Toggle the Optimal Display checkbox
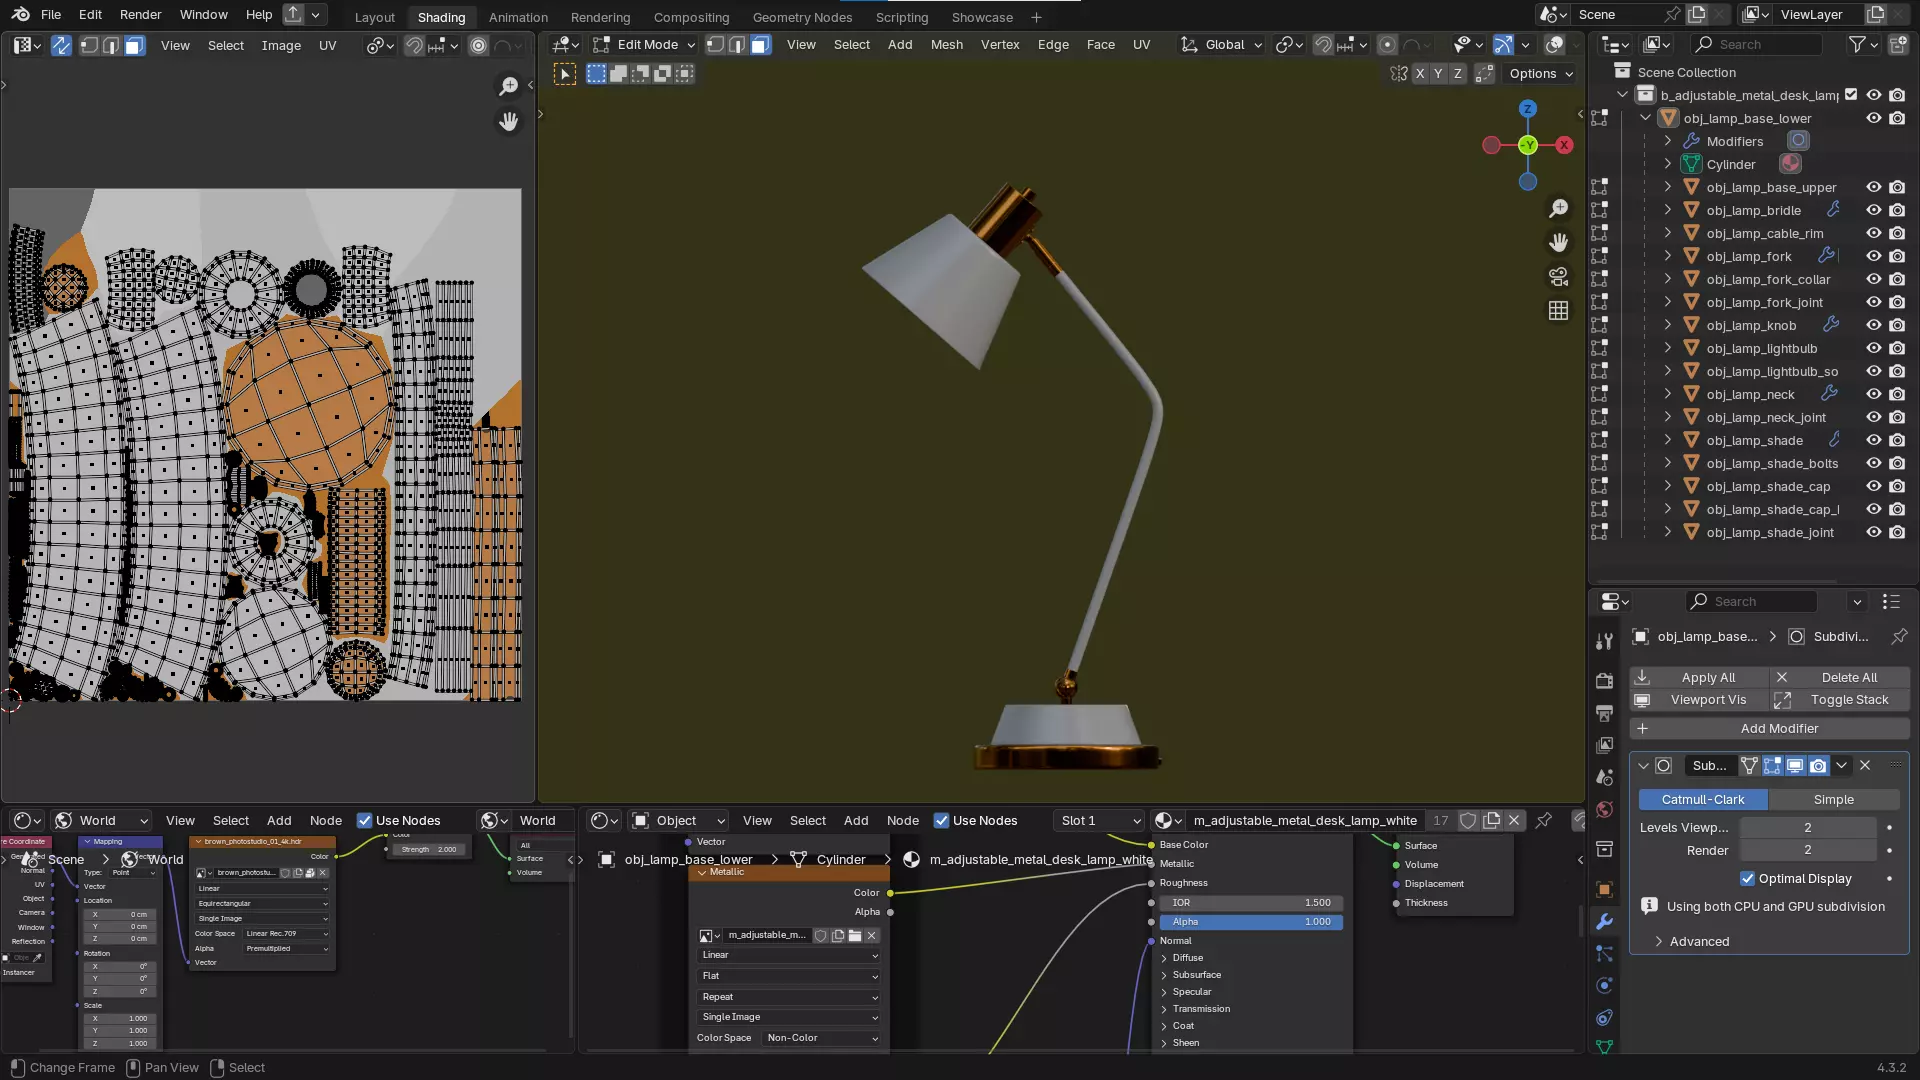The height and width of the screenshot is (1080, 1920). pyautogui.click(x=1747, y=878)
